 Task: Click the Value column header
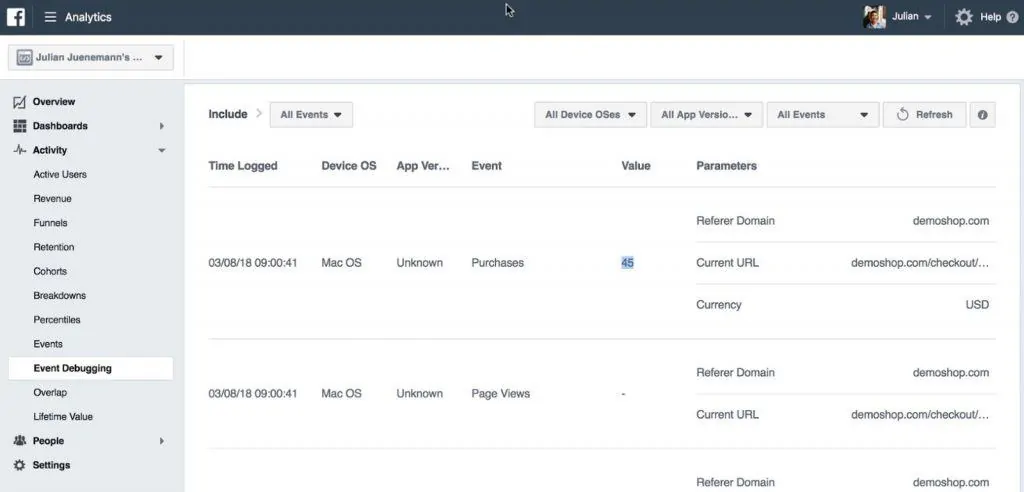point(635,166)
